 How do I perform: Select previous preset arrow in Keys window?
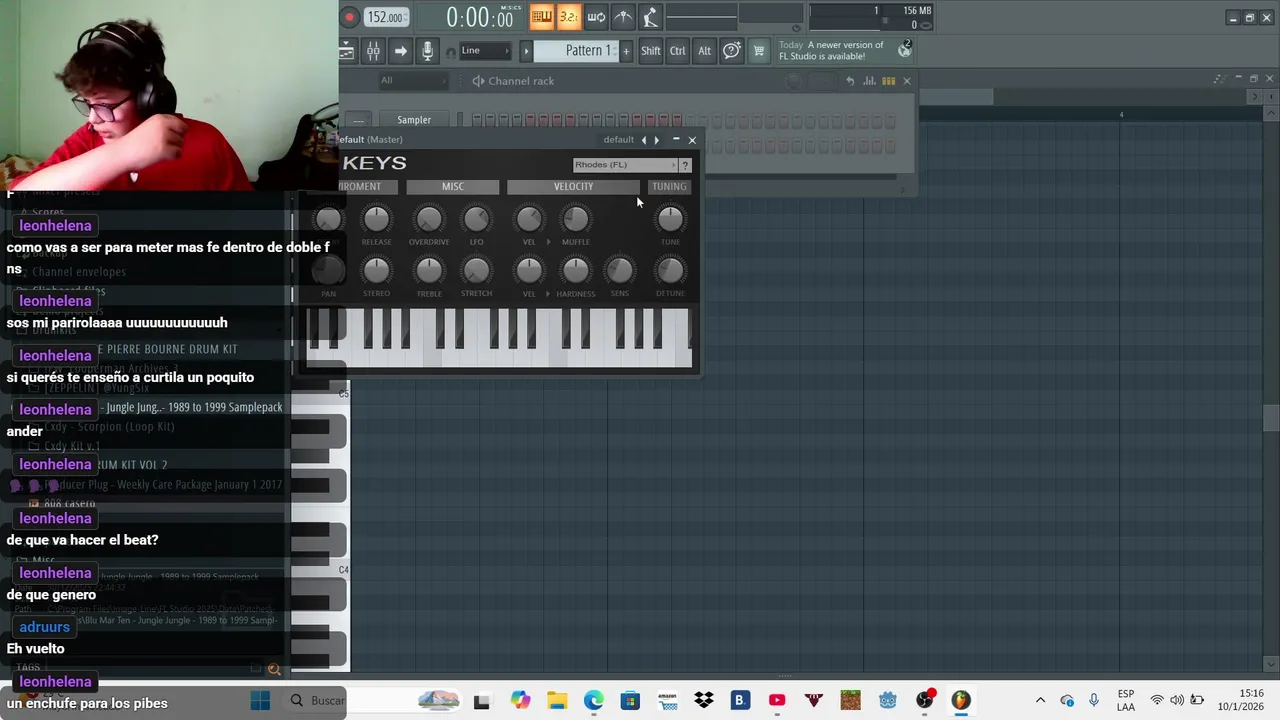643,140
